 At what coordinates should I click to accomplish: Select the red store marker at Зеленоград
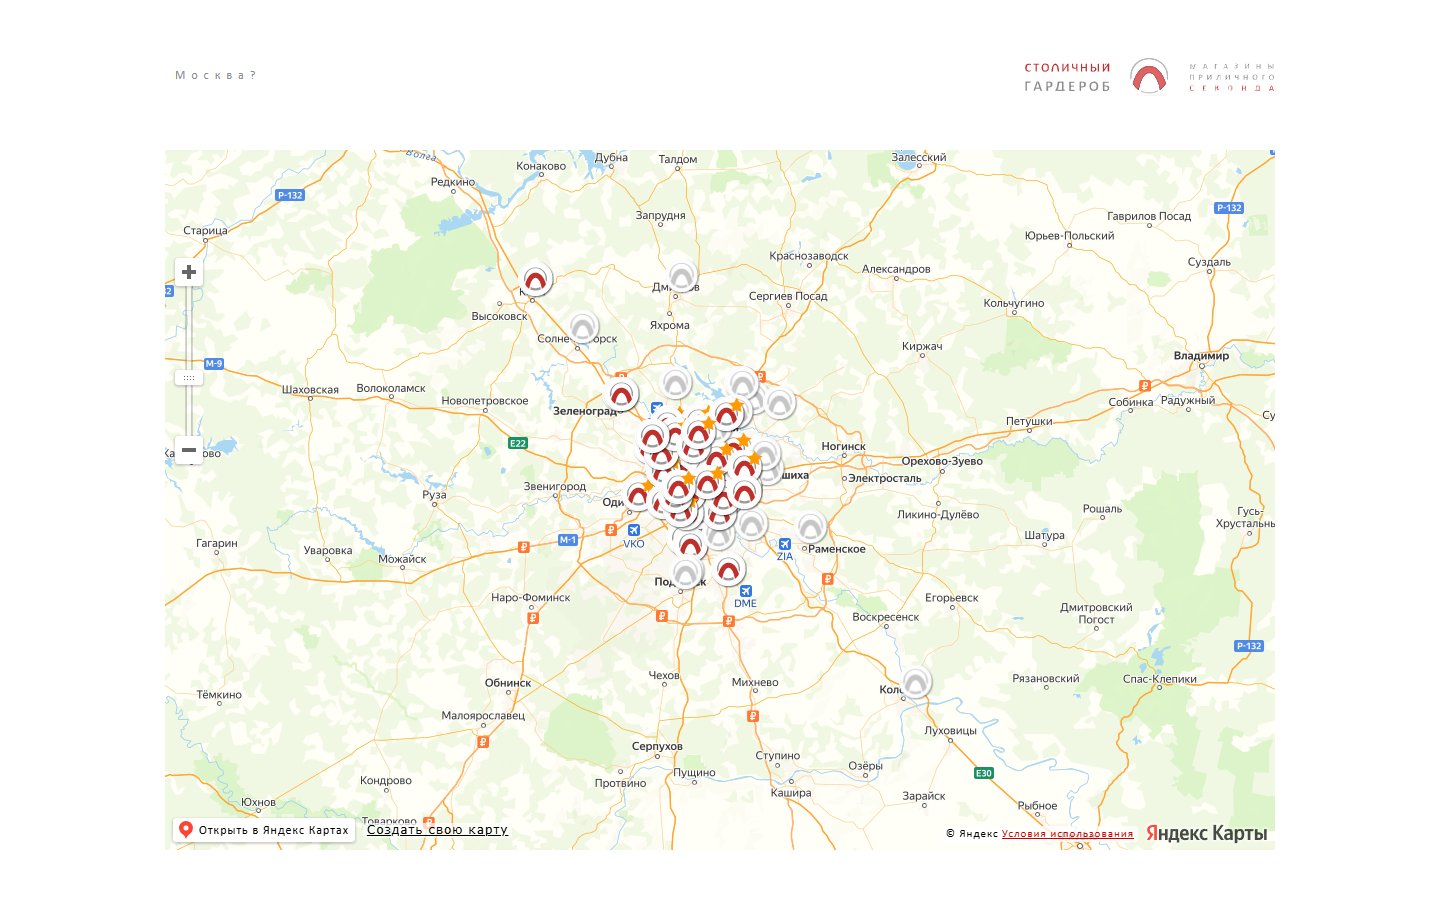tap(622, 394)
